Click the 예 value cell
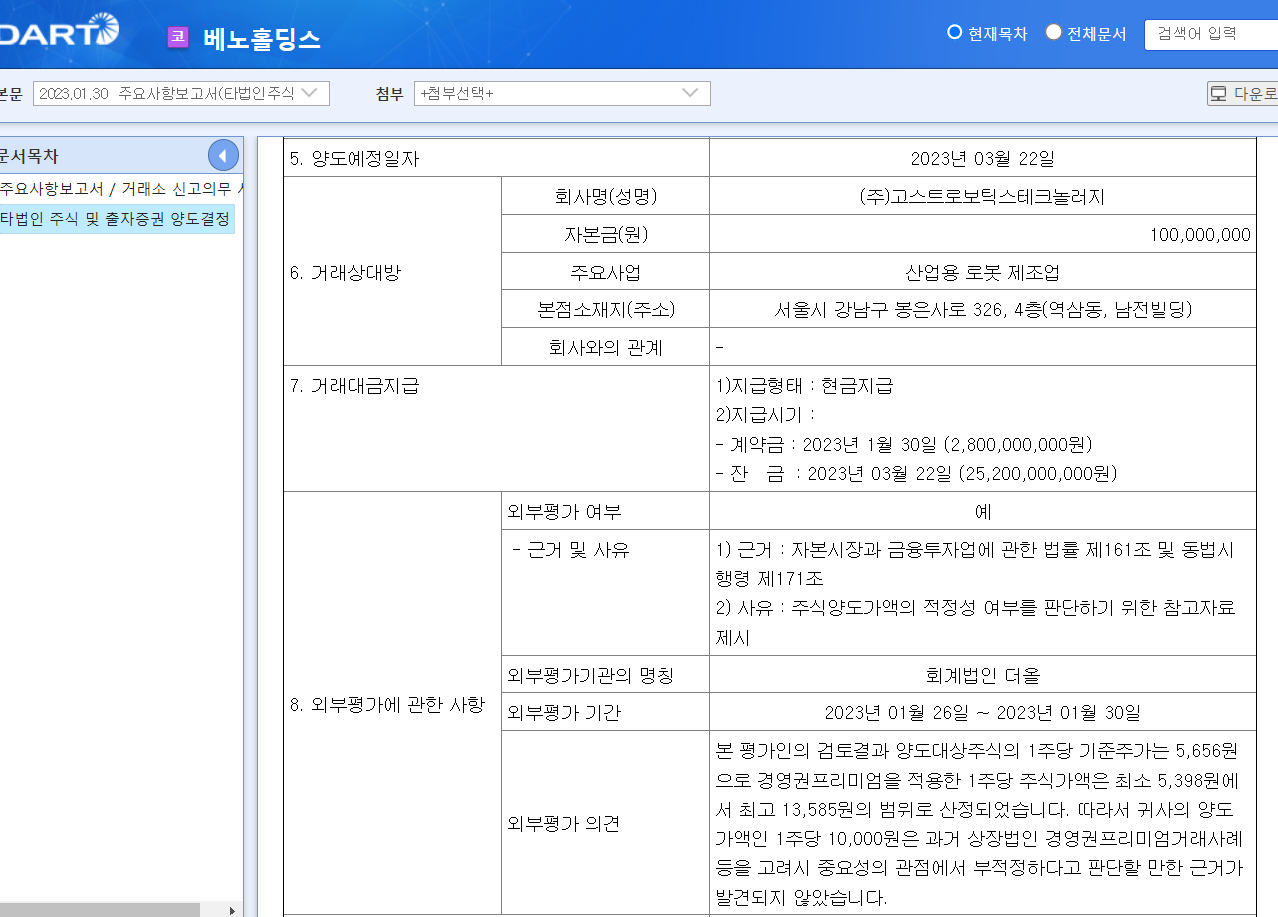Image resolution: width=1278 pixels, height=917 pixels. (x=982, y=511)
